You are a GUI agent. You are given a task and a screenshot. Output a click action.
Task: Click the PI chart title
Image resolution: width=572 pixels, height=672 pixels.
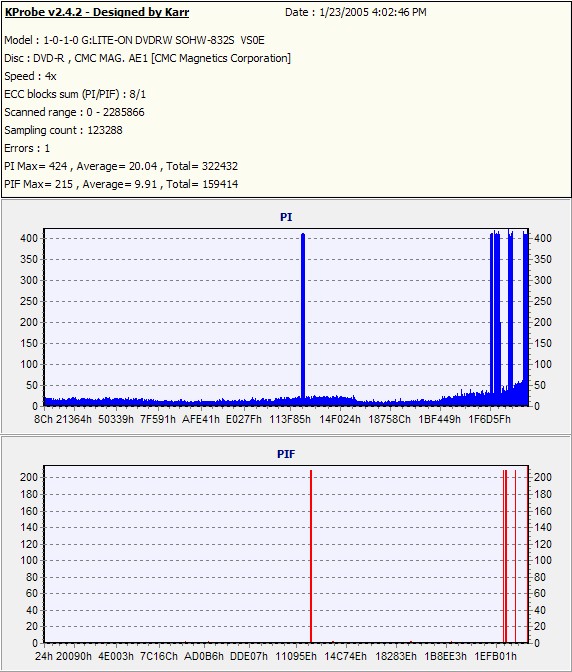[x=286, y=217]
